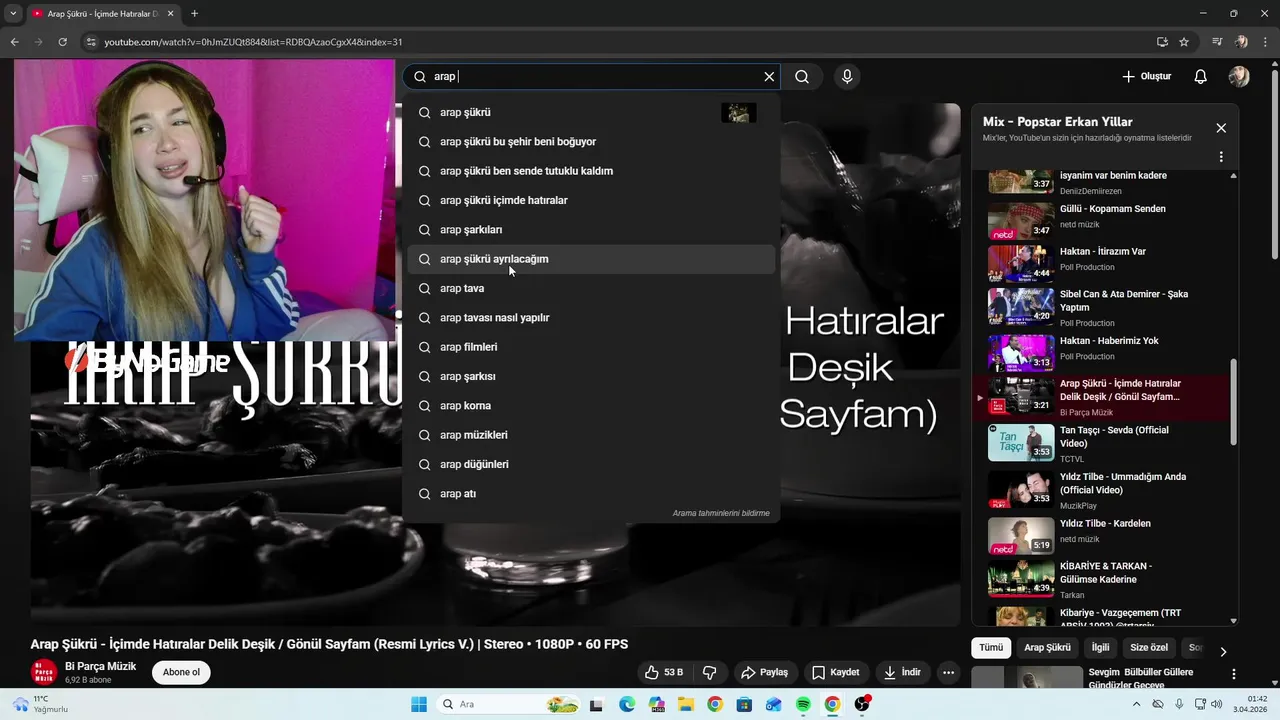Reload the page in Chrome
Viewport: 1280px width, 720px height.
(x=62, y=42)
